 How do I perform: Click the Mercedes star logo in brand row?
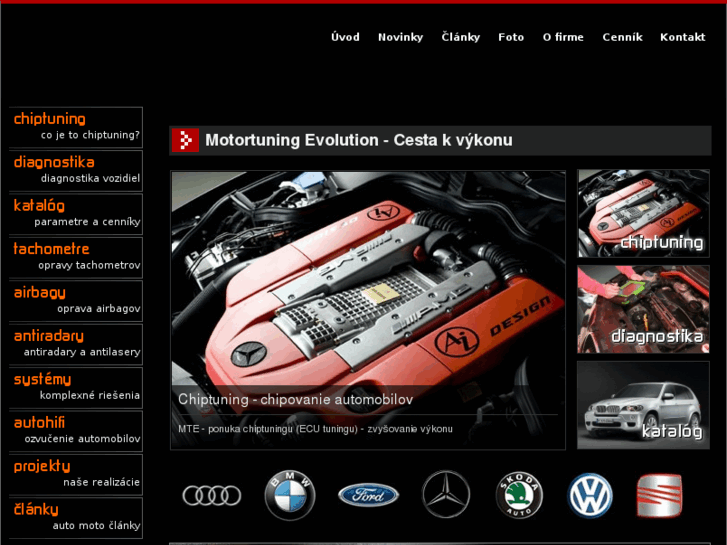point(446,494)
